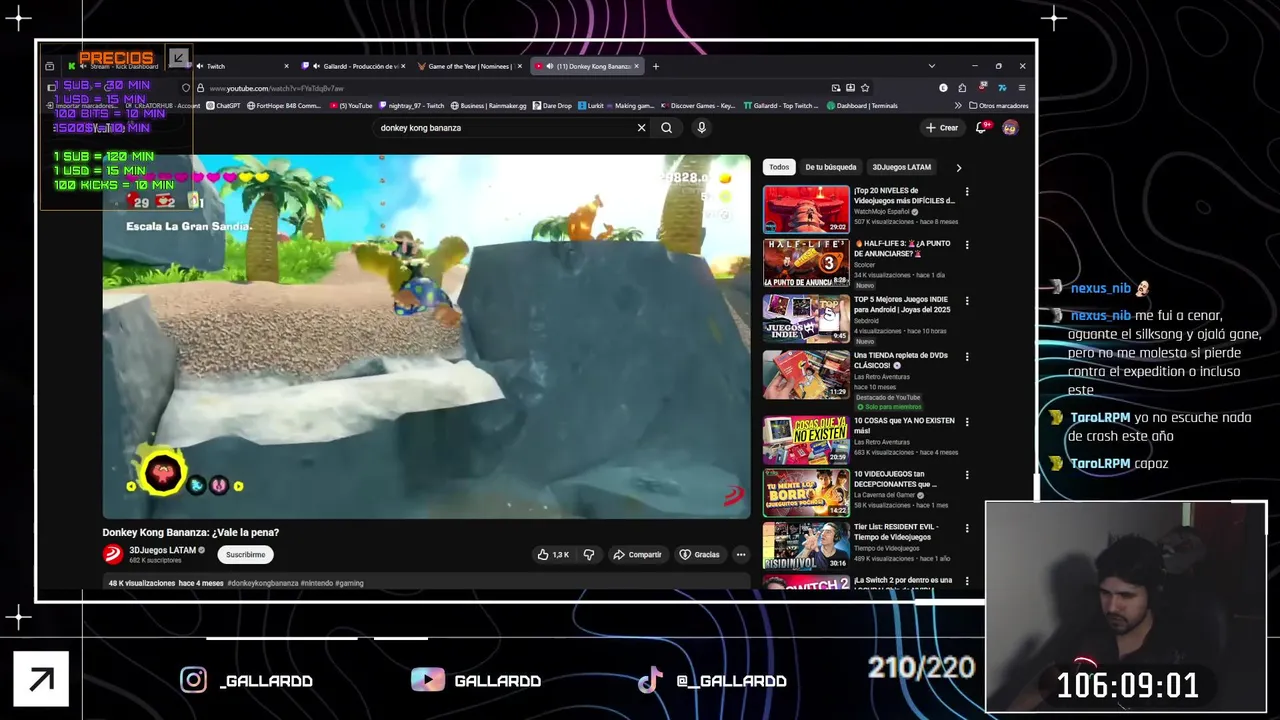Open nightray_97 Twitch bookmark
This screenshot has width=1280, height=720.
coord(411,105)
